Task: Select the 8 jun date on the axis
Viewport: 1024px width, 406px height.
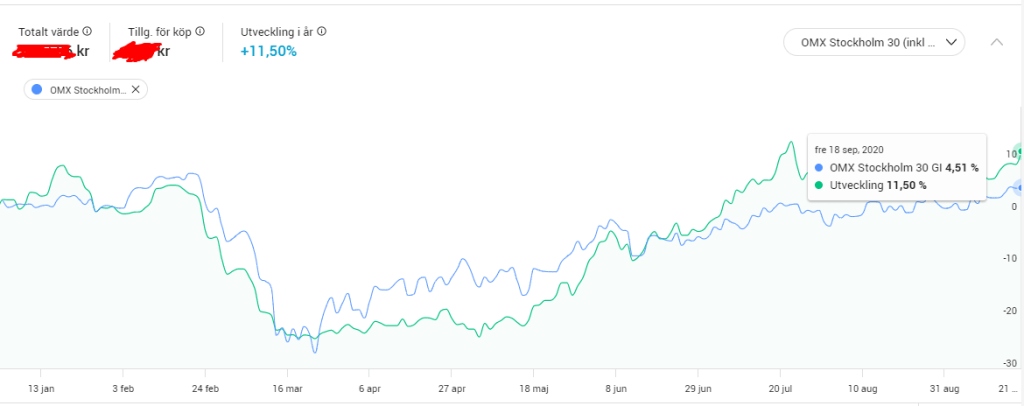Action: point(618,387)
